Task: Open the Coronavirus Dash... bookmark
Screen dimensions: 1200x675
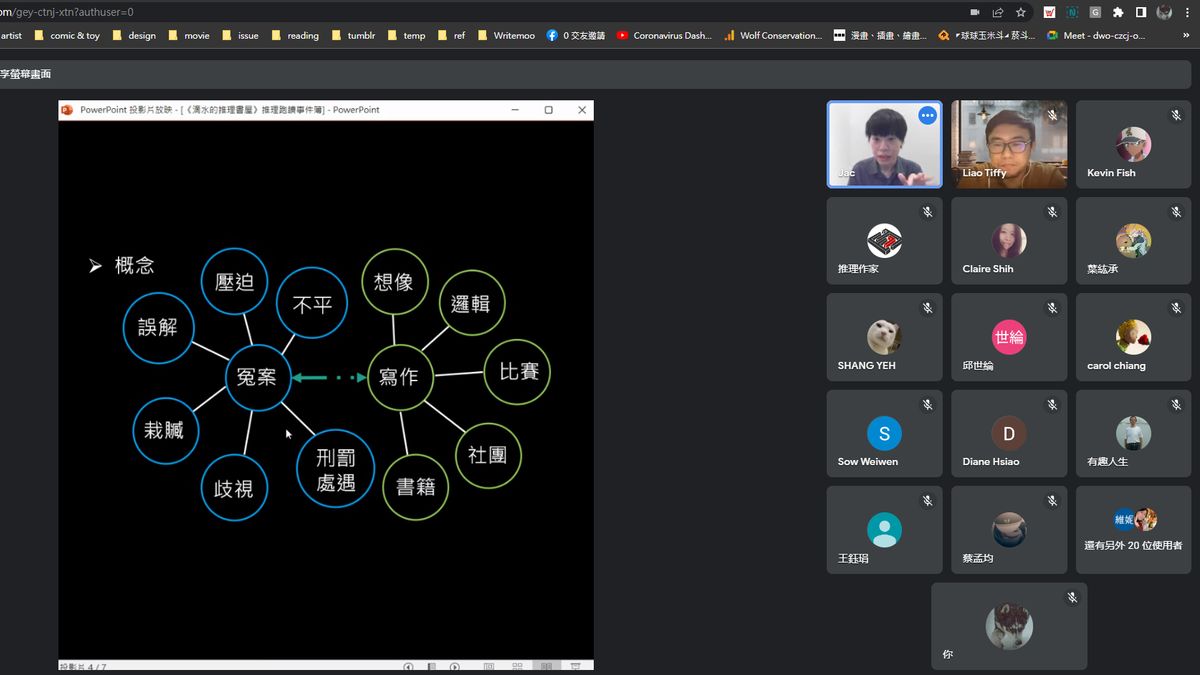Action: coord(664,35)
